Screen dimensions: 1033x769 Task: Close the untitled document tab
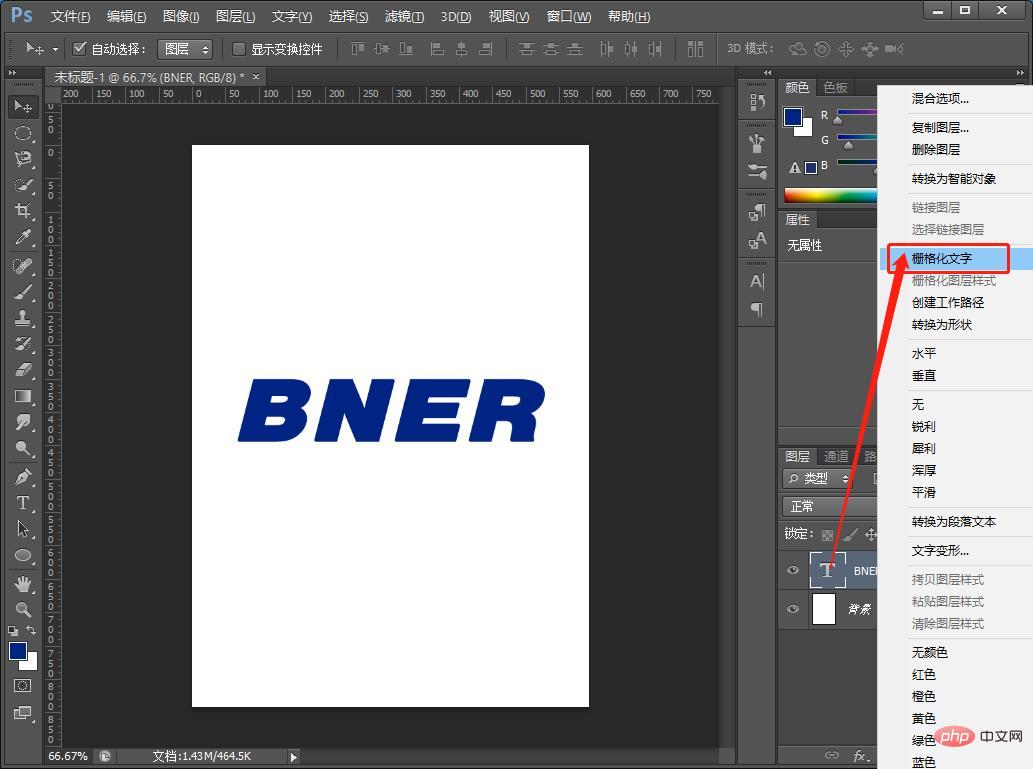256,76
